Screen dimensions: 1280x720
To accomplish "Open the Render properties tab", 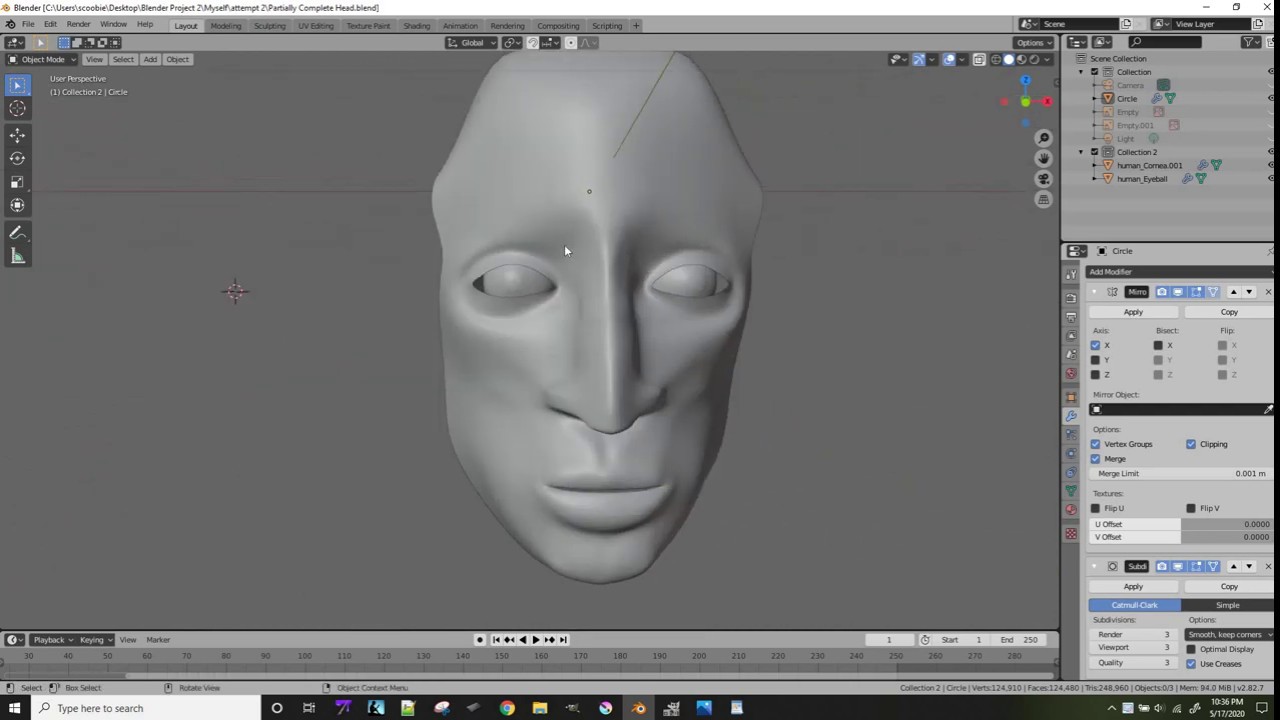I will click(x=1071, y=297).
